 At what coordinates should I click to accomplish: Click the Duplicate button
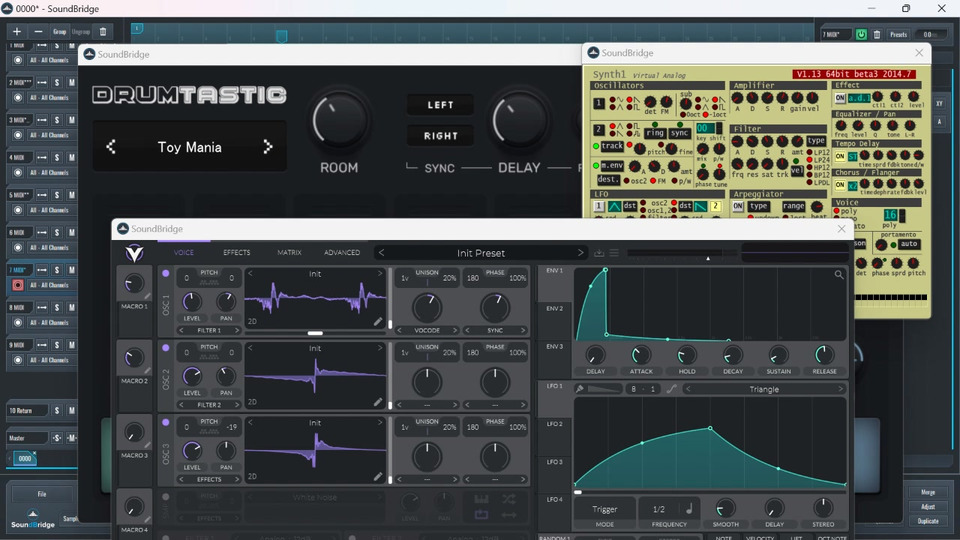[x=928, y=521]
